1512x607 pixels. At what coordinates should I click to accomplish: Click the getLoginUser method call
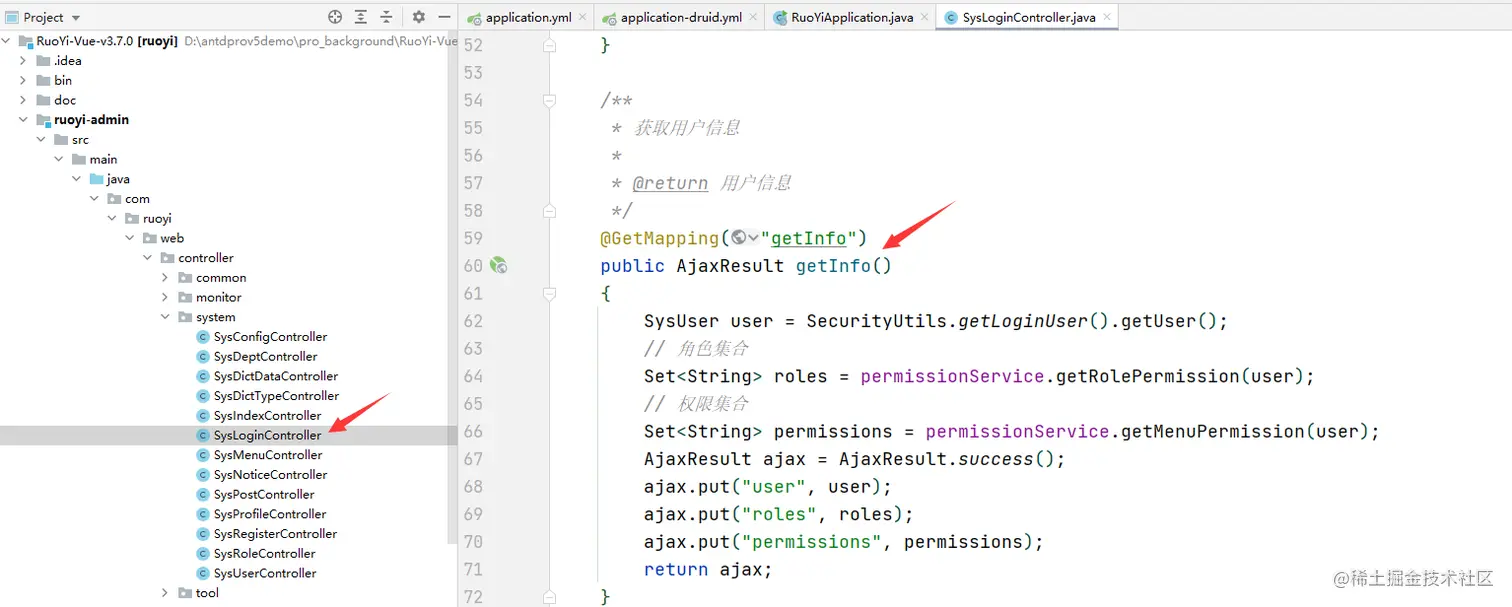[1023, 321]
